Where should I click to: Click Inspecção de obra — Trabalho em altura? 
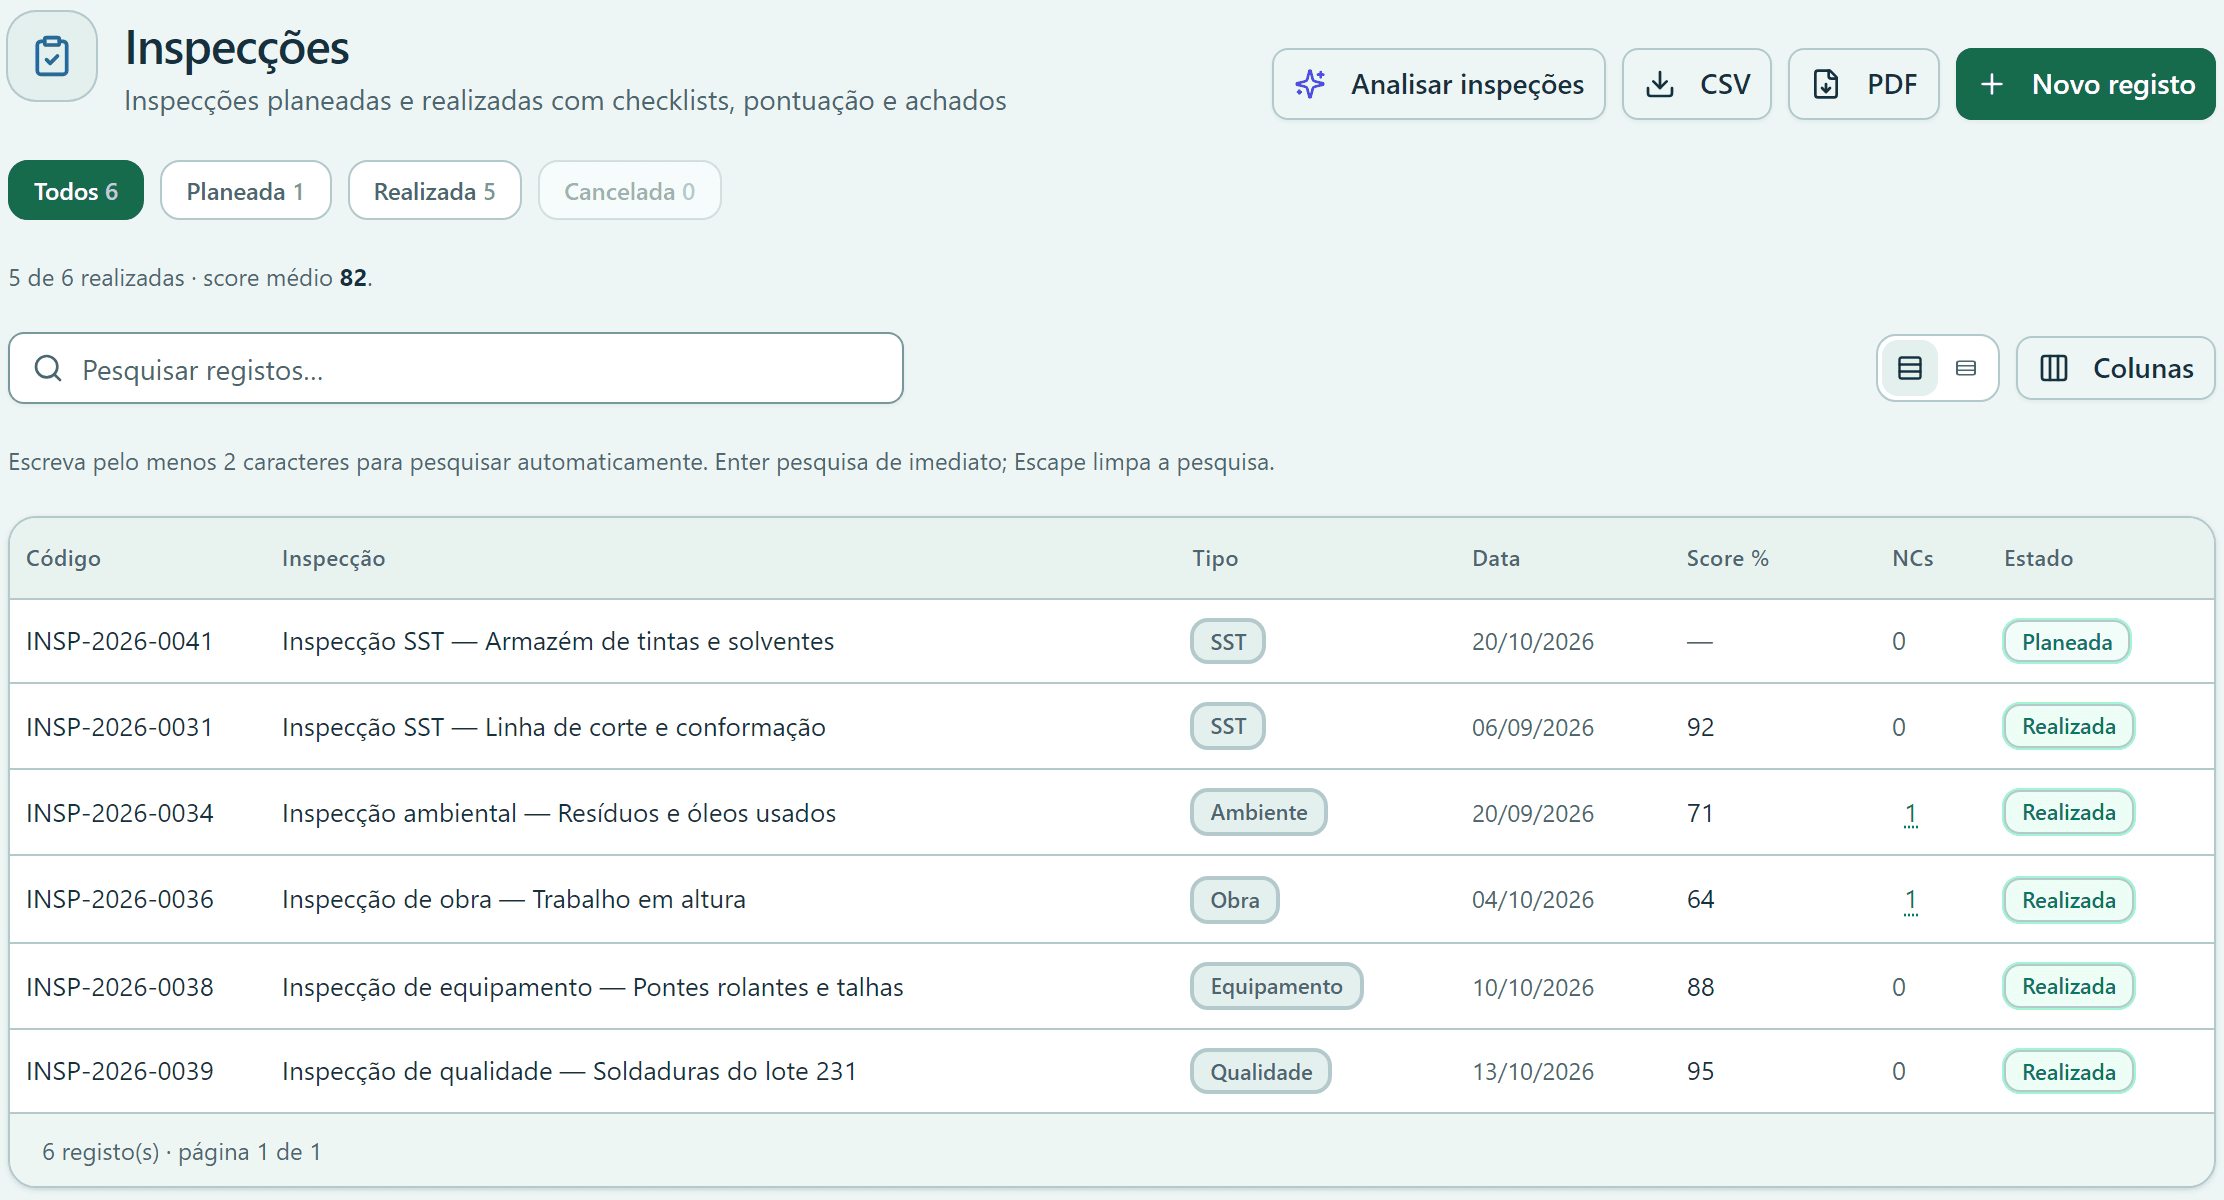pos(514,899)
